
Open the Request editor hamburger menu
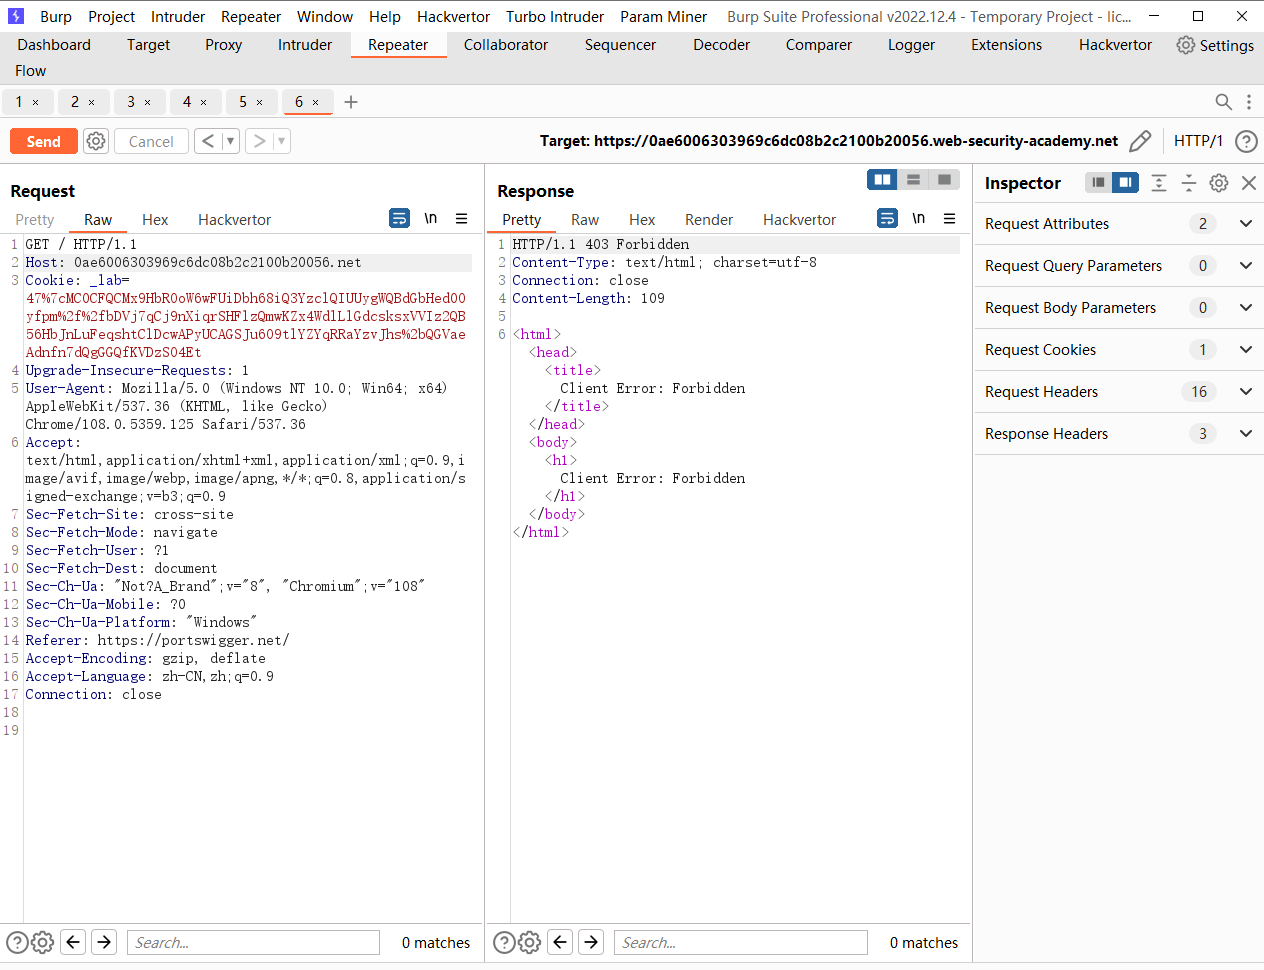click(x=461, y=219)
